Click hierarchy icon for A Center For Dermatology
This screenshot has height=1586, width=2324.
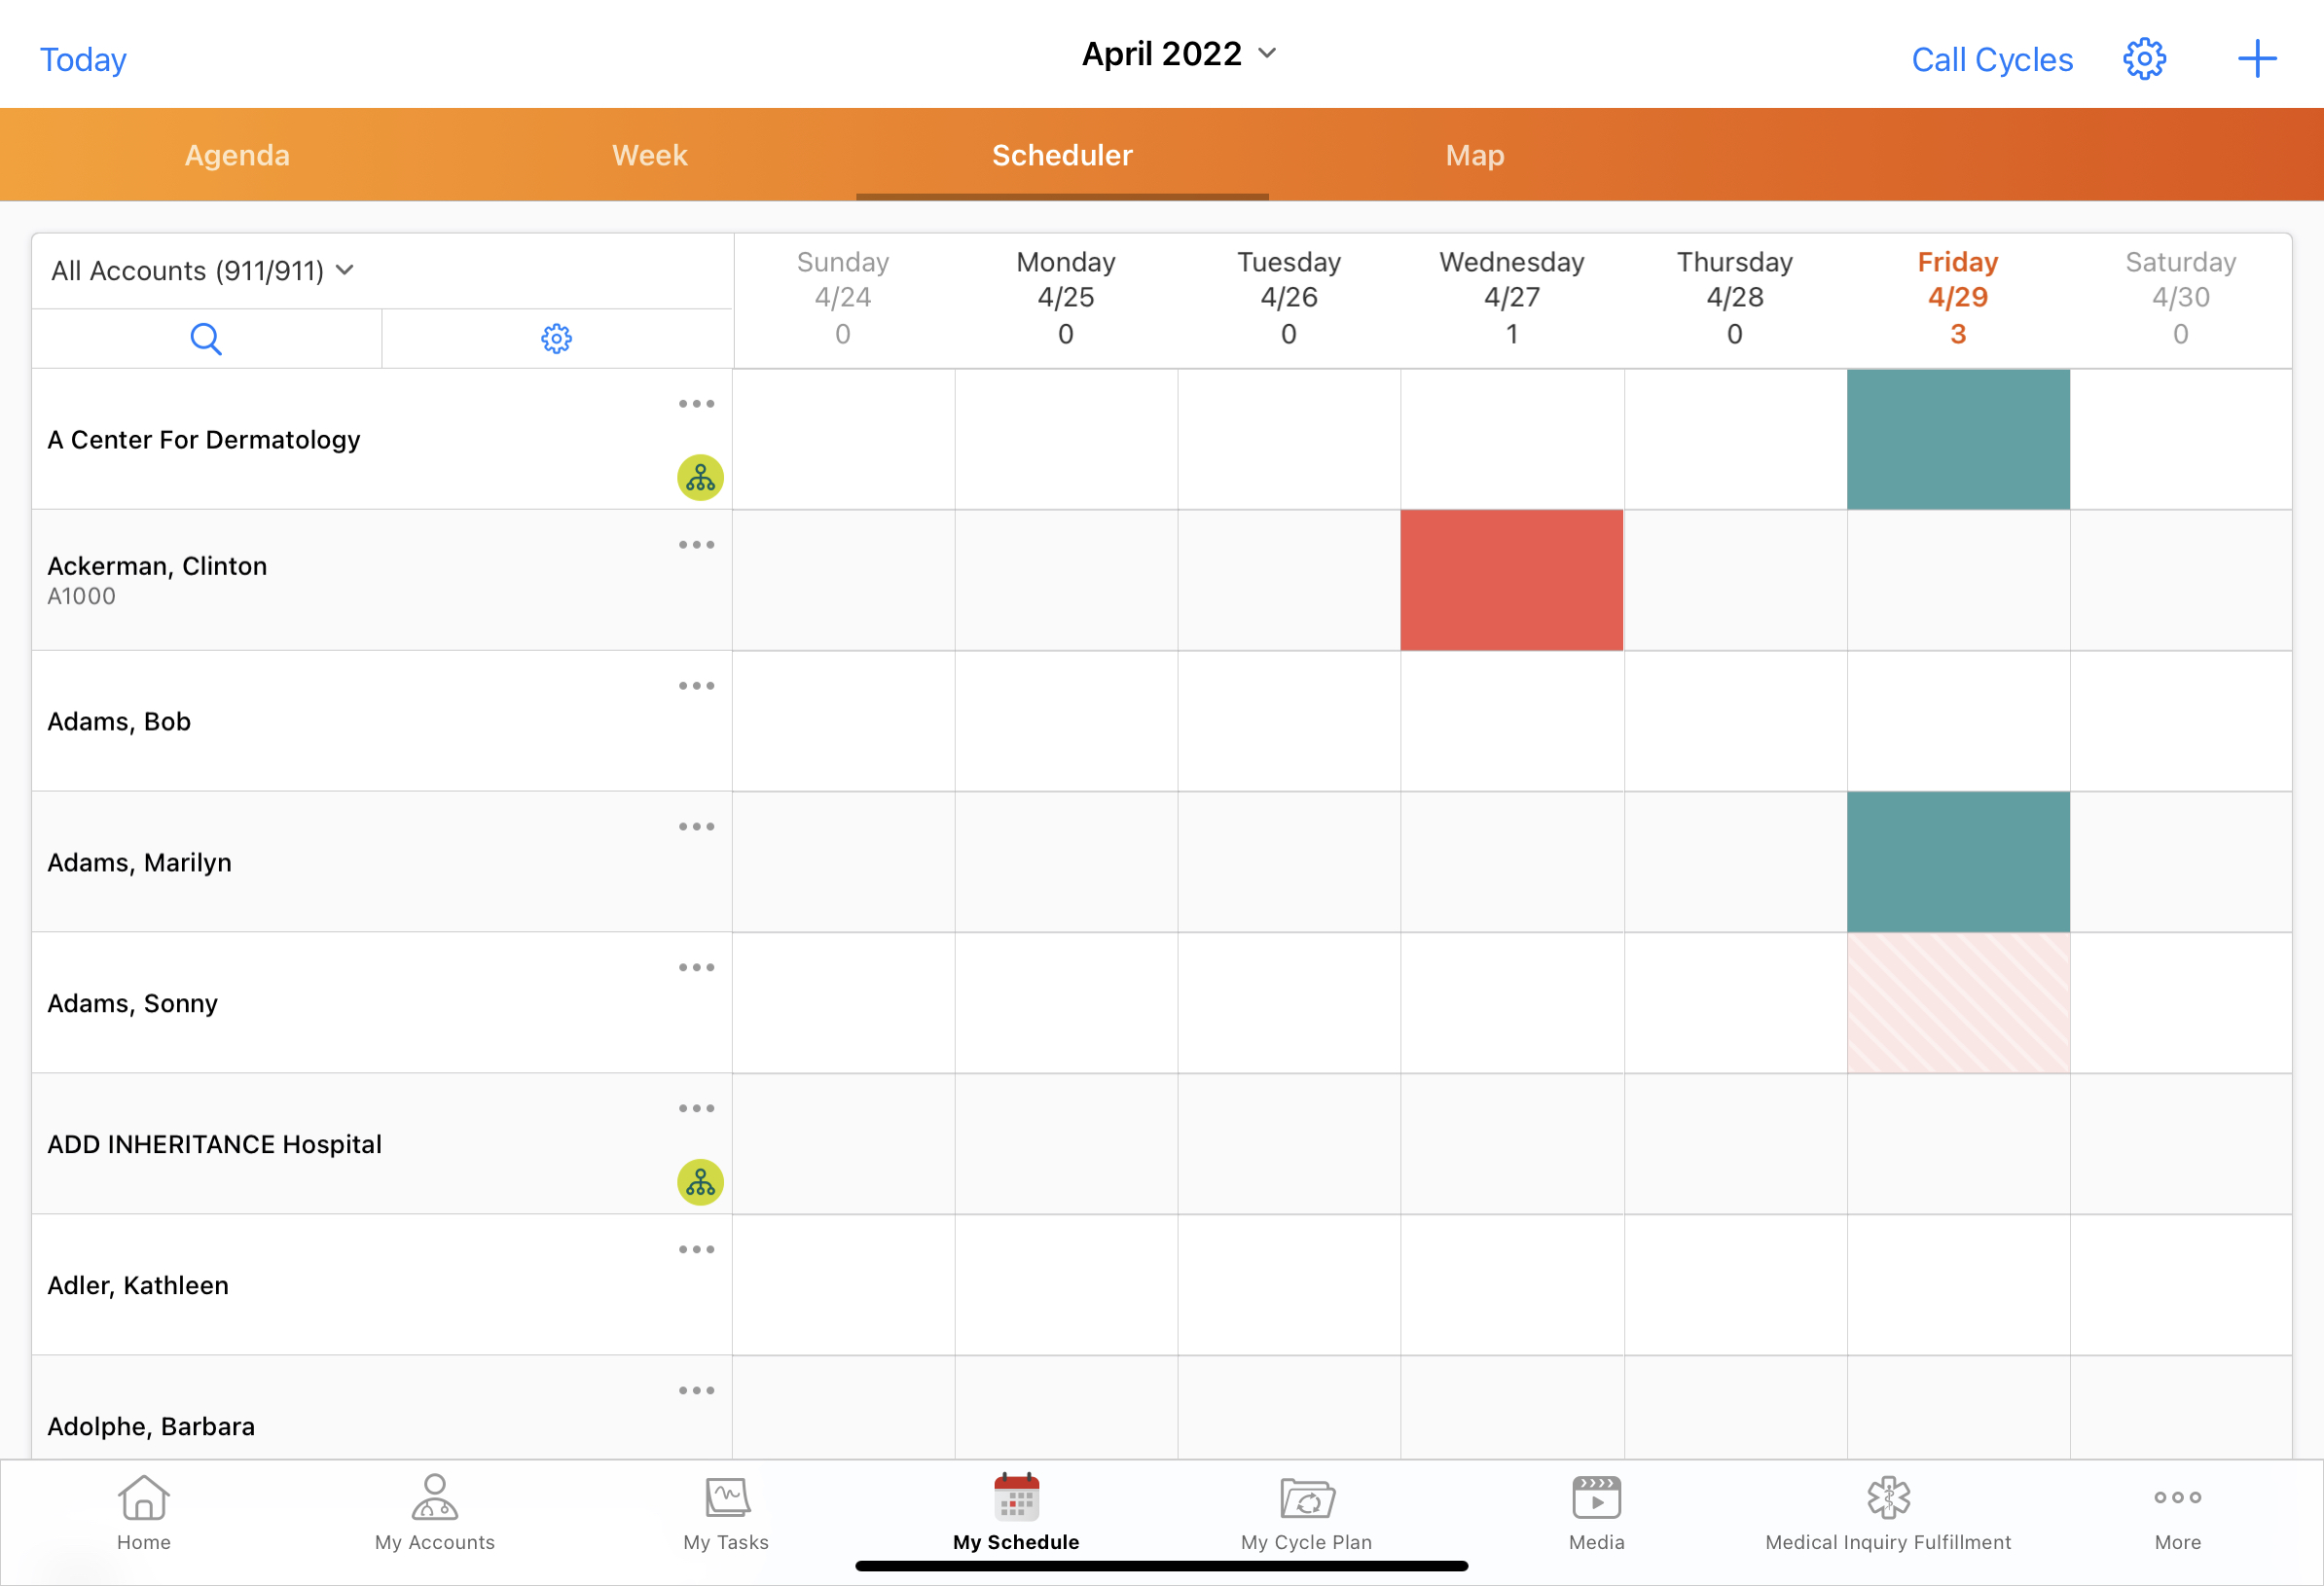[x=700, y=478]
